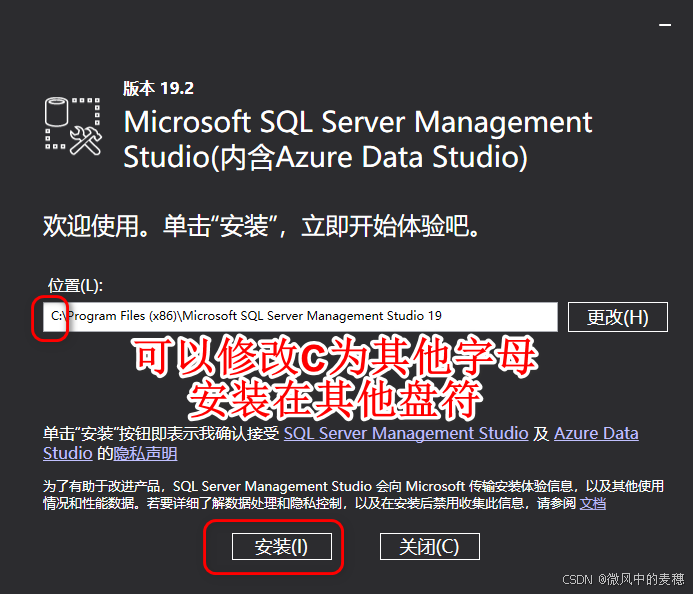This screenshot has width=693, height=594.
Task: Click the 版本 19.2 version text
Action: [x=158, y=88]
